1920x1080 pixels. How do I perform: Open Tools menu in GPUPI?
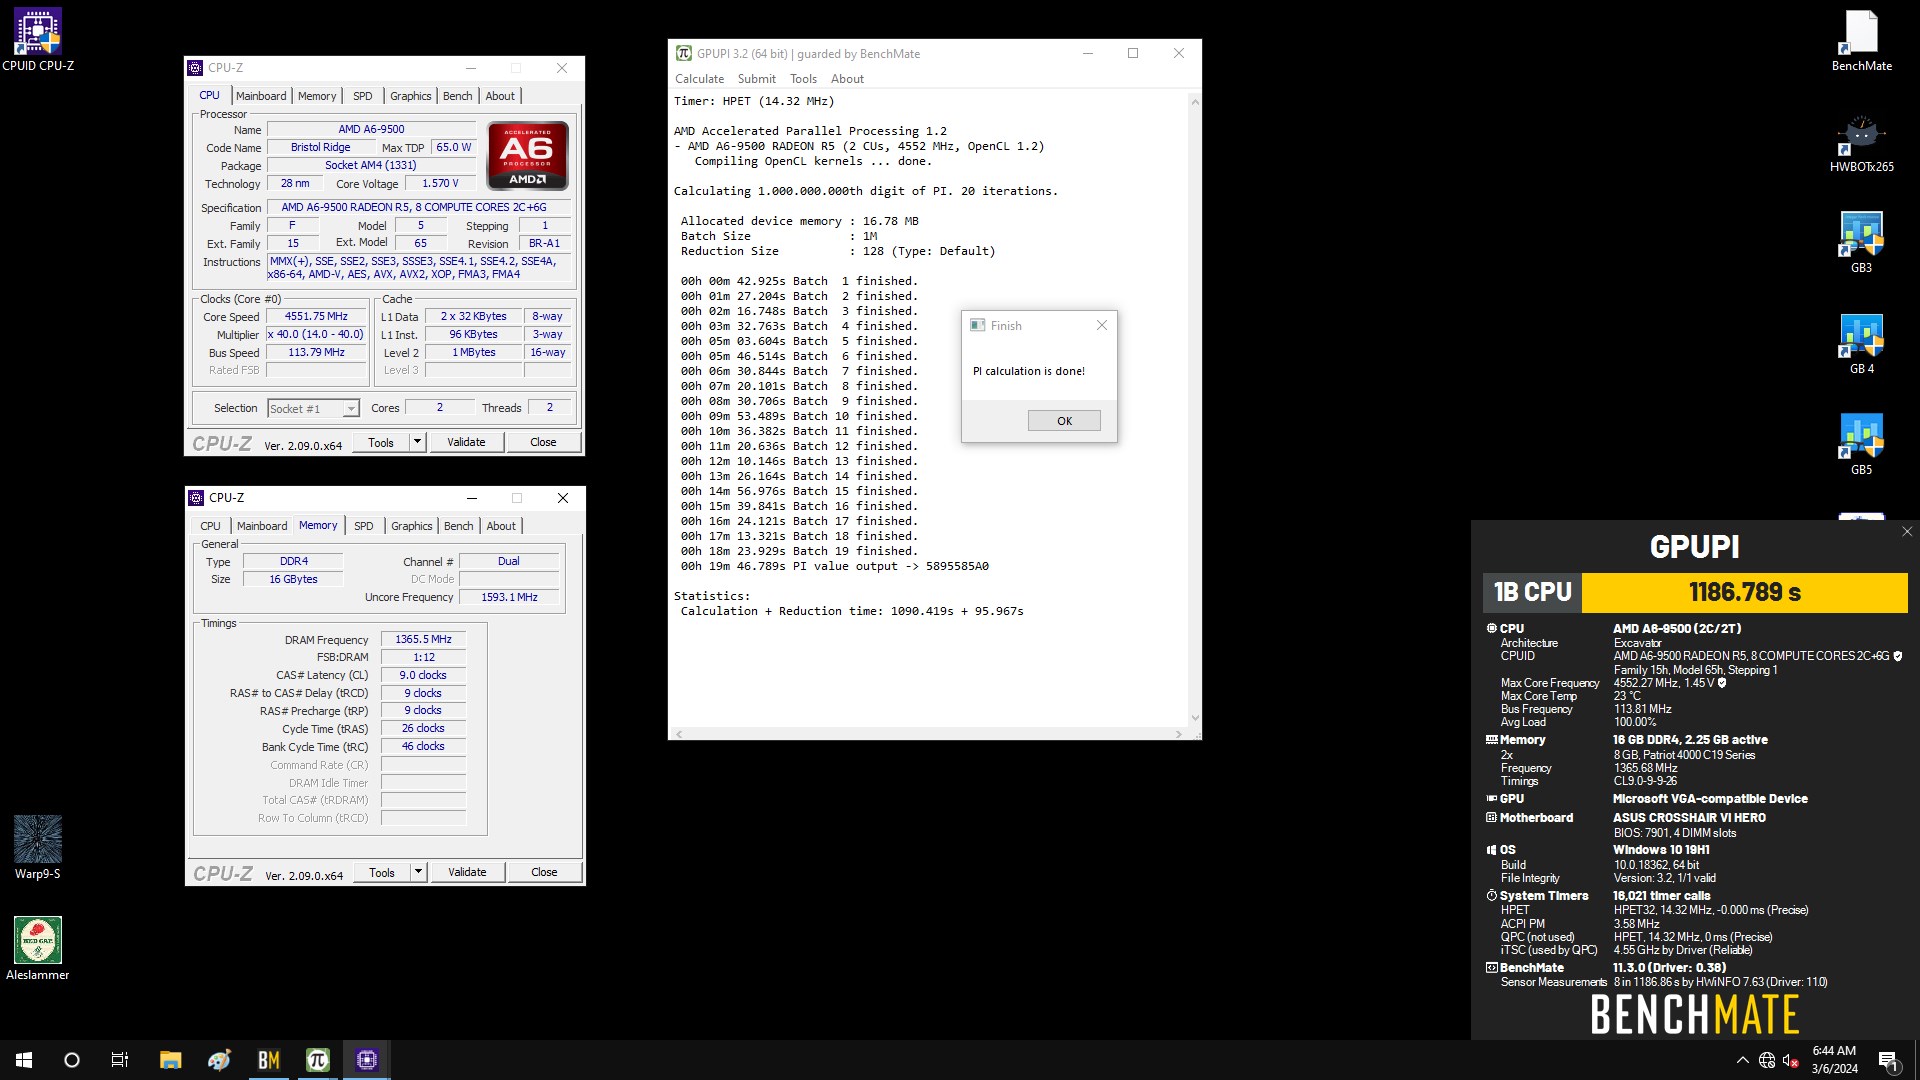803,79
